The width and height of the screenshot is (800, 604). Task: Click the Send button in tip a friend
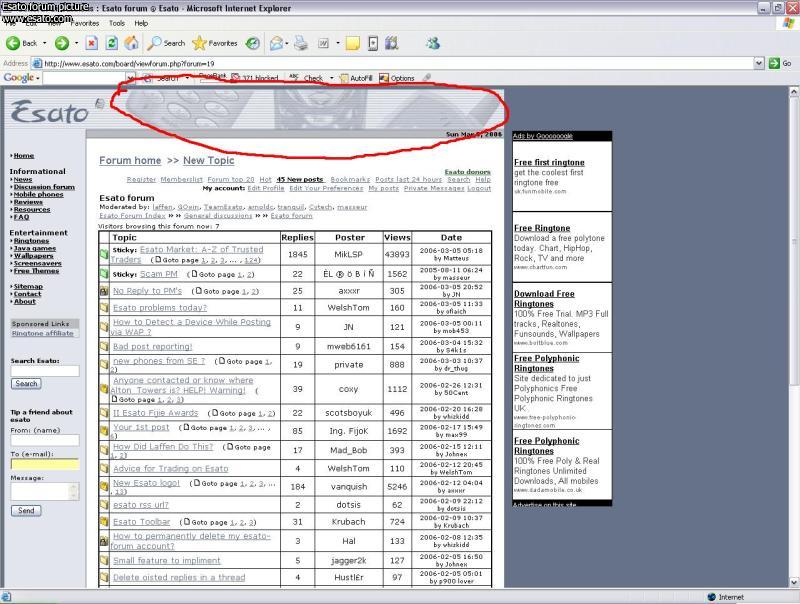click(26, 511)
